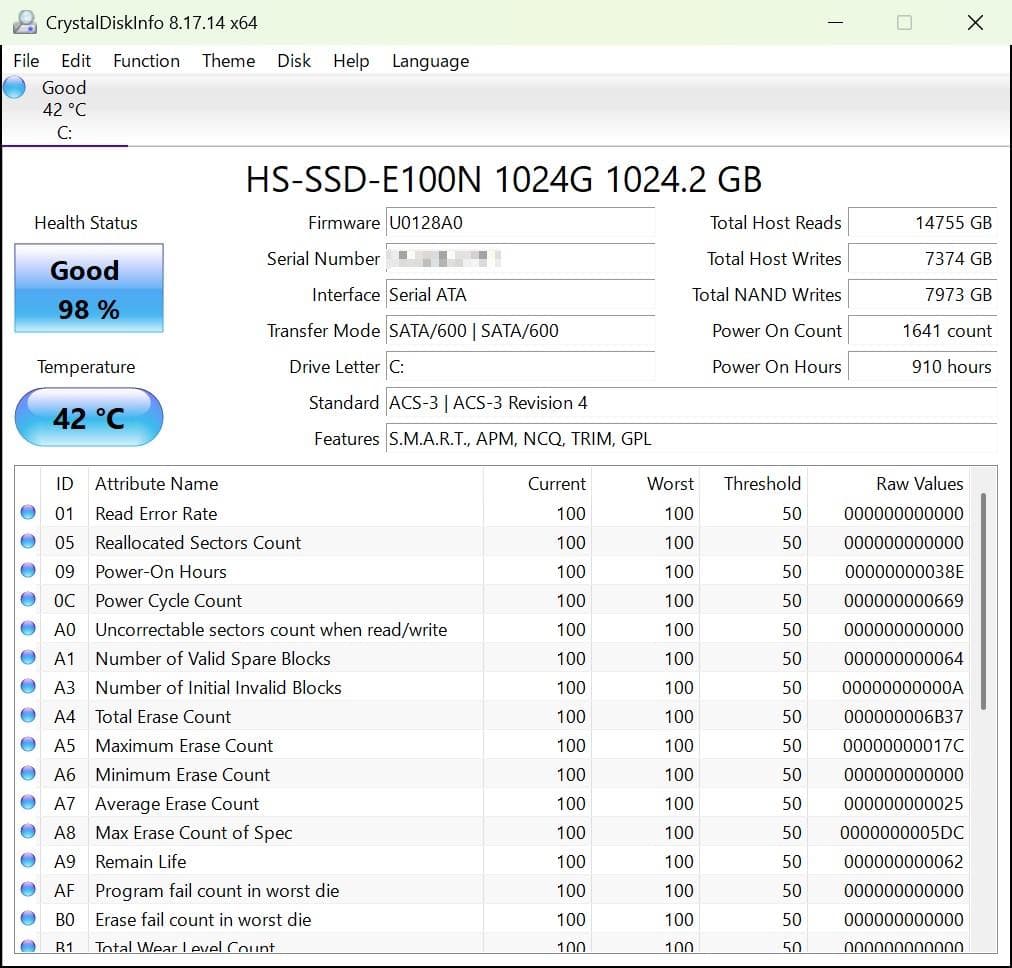The height and width of the screenshot is (968, 1012).
Task: Click Power On Count value 1641 count
Action: tap(922, 331)
